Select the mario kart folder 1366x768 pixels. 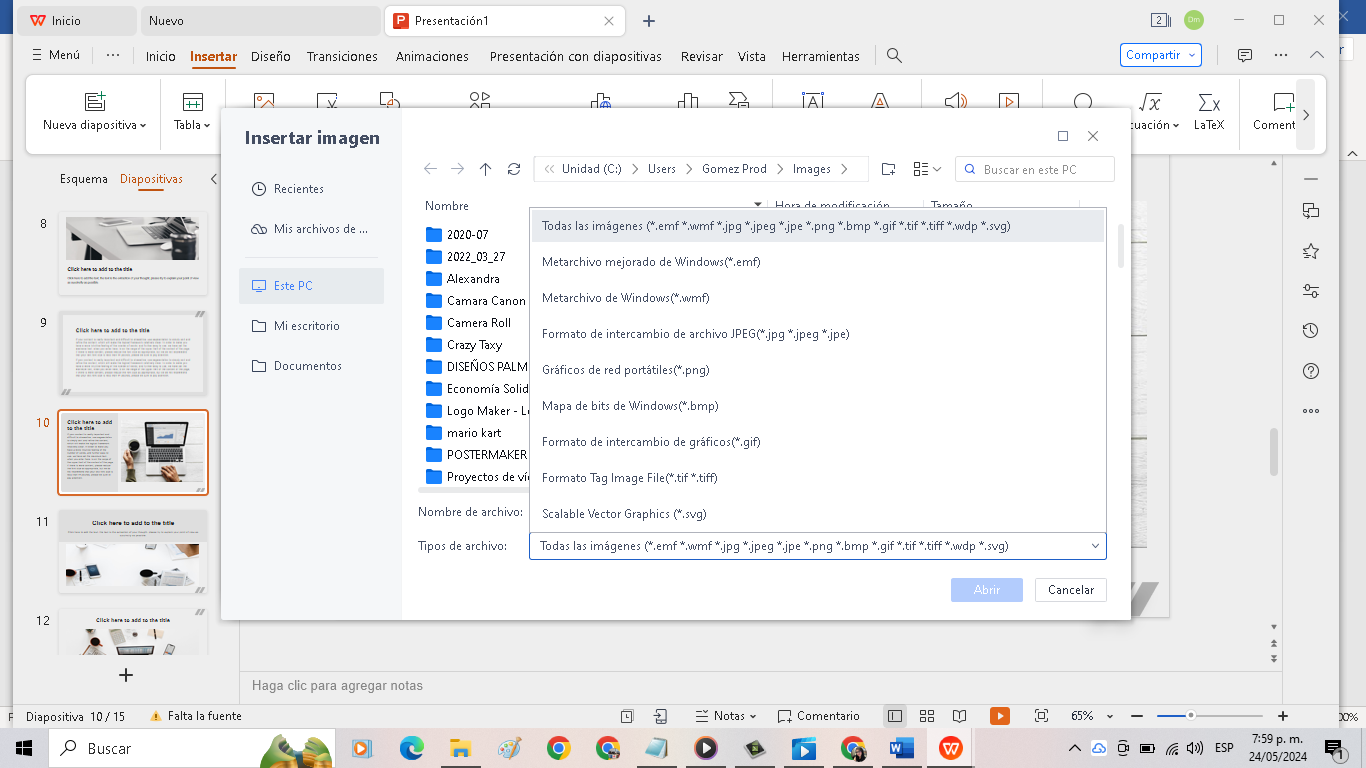[472, 433]
